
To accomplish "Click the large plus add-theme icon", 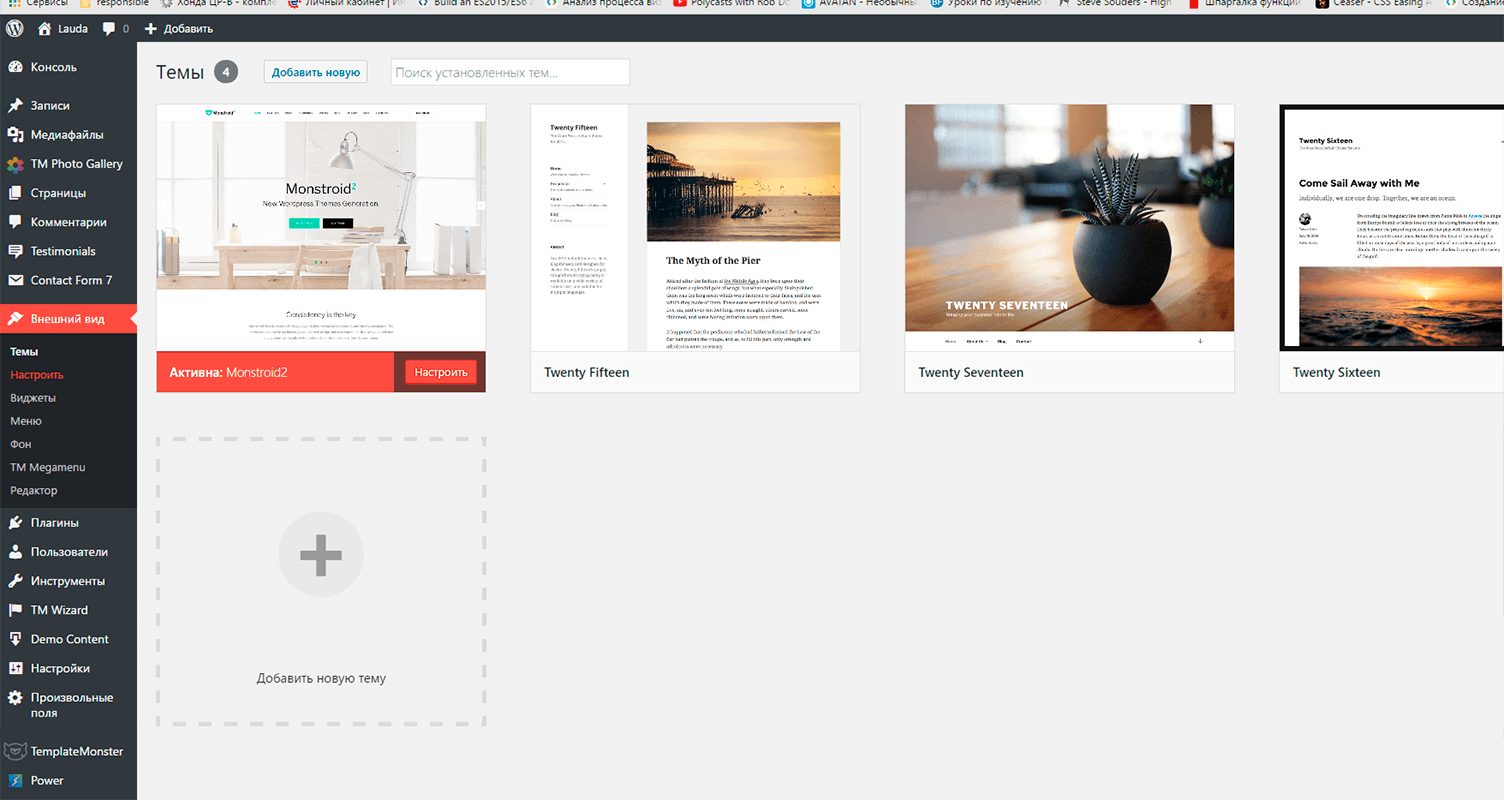I will pos(321,555).
